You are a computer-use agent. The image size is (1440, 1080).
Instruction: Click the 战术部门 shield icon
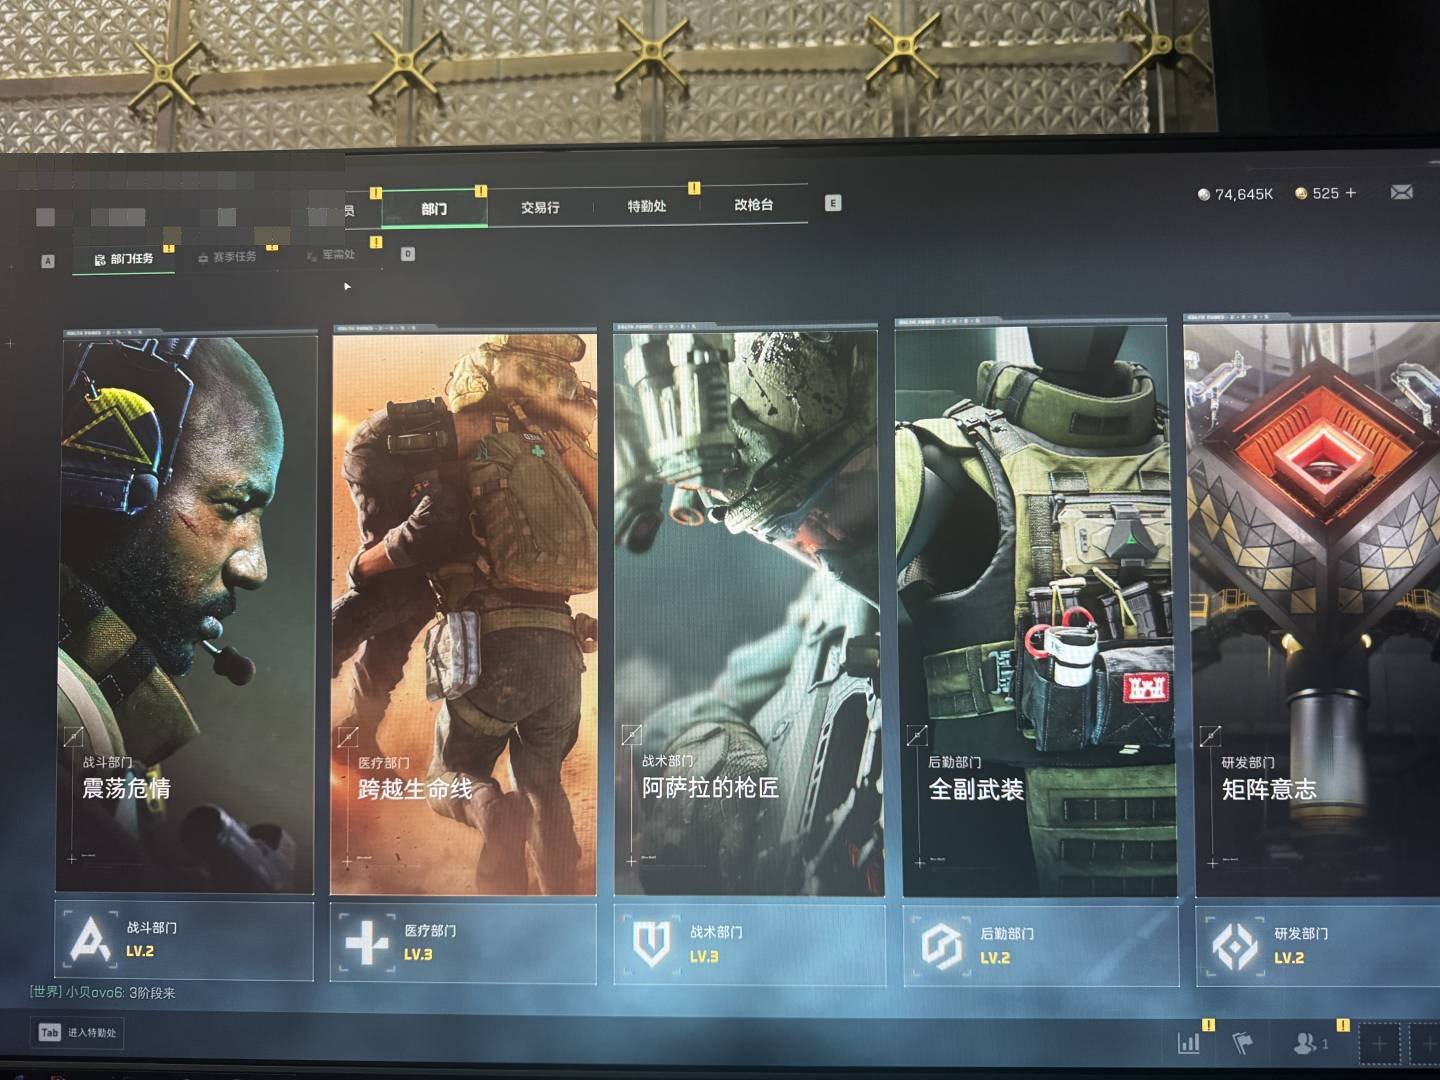652,944
